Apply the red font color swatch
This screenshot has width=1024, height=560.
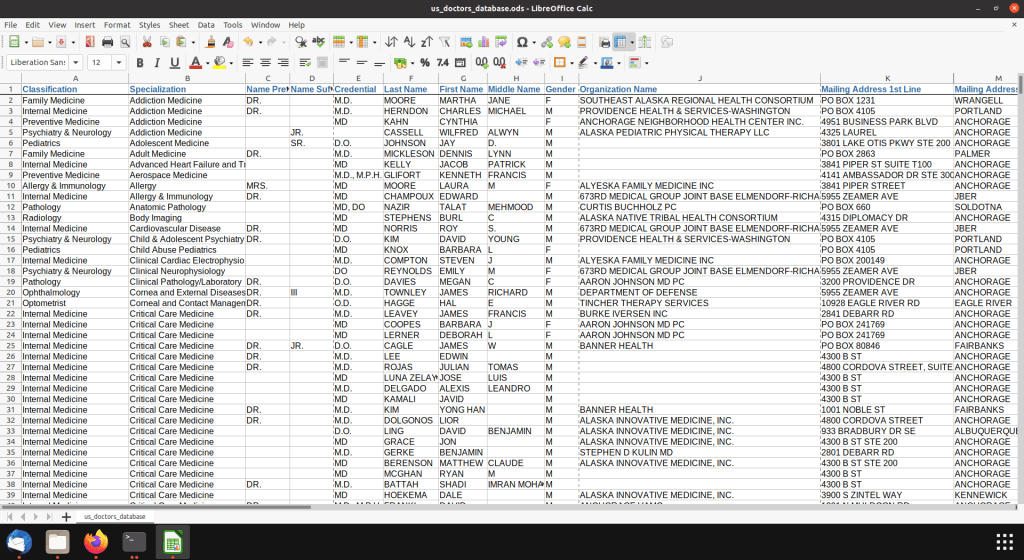195,62
